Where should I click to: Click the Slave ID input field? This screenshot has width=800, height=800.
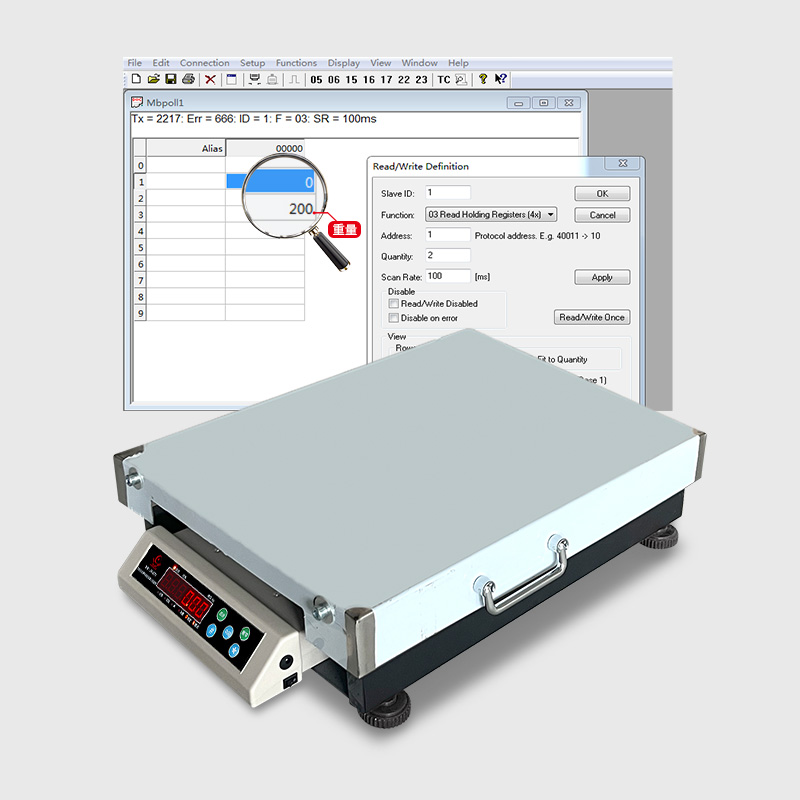tap(447, 193)
